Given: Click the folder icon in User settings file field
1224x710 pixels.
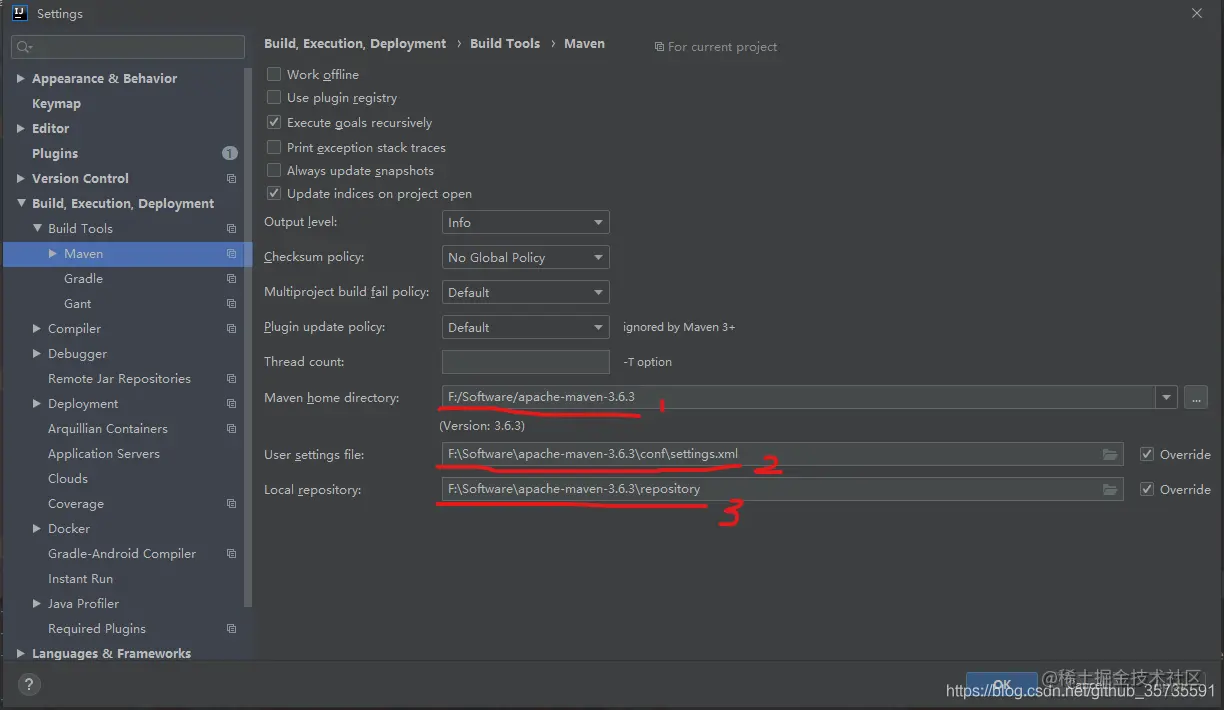Looking at the screenshot, I should pos(1110,455).
